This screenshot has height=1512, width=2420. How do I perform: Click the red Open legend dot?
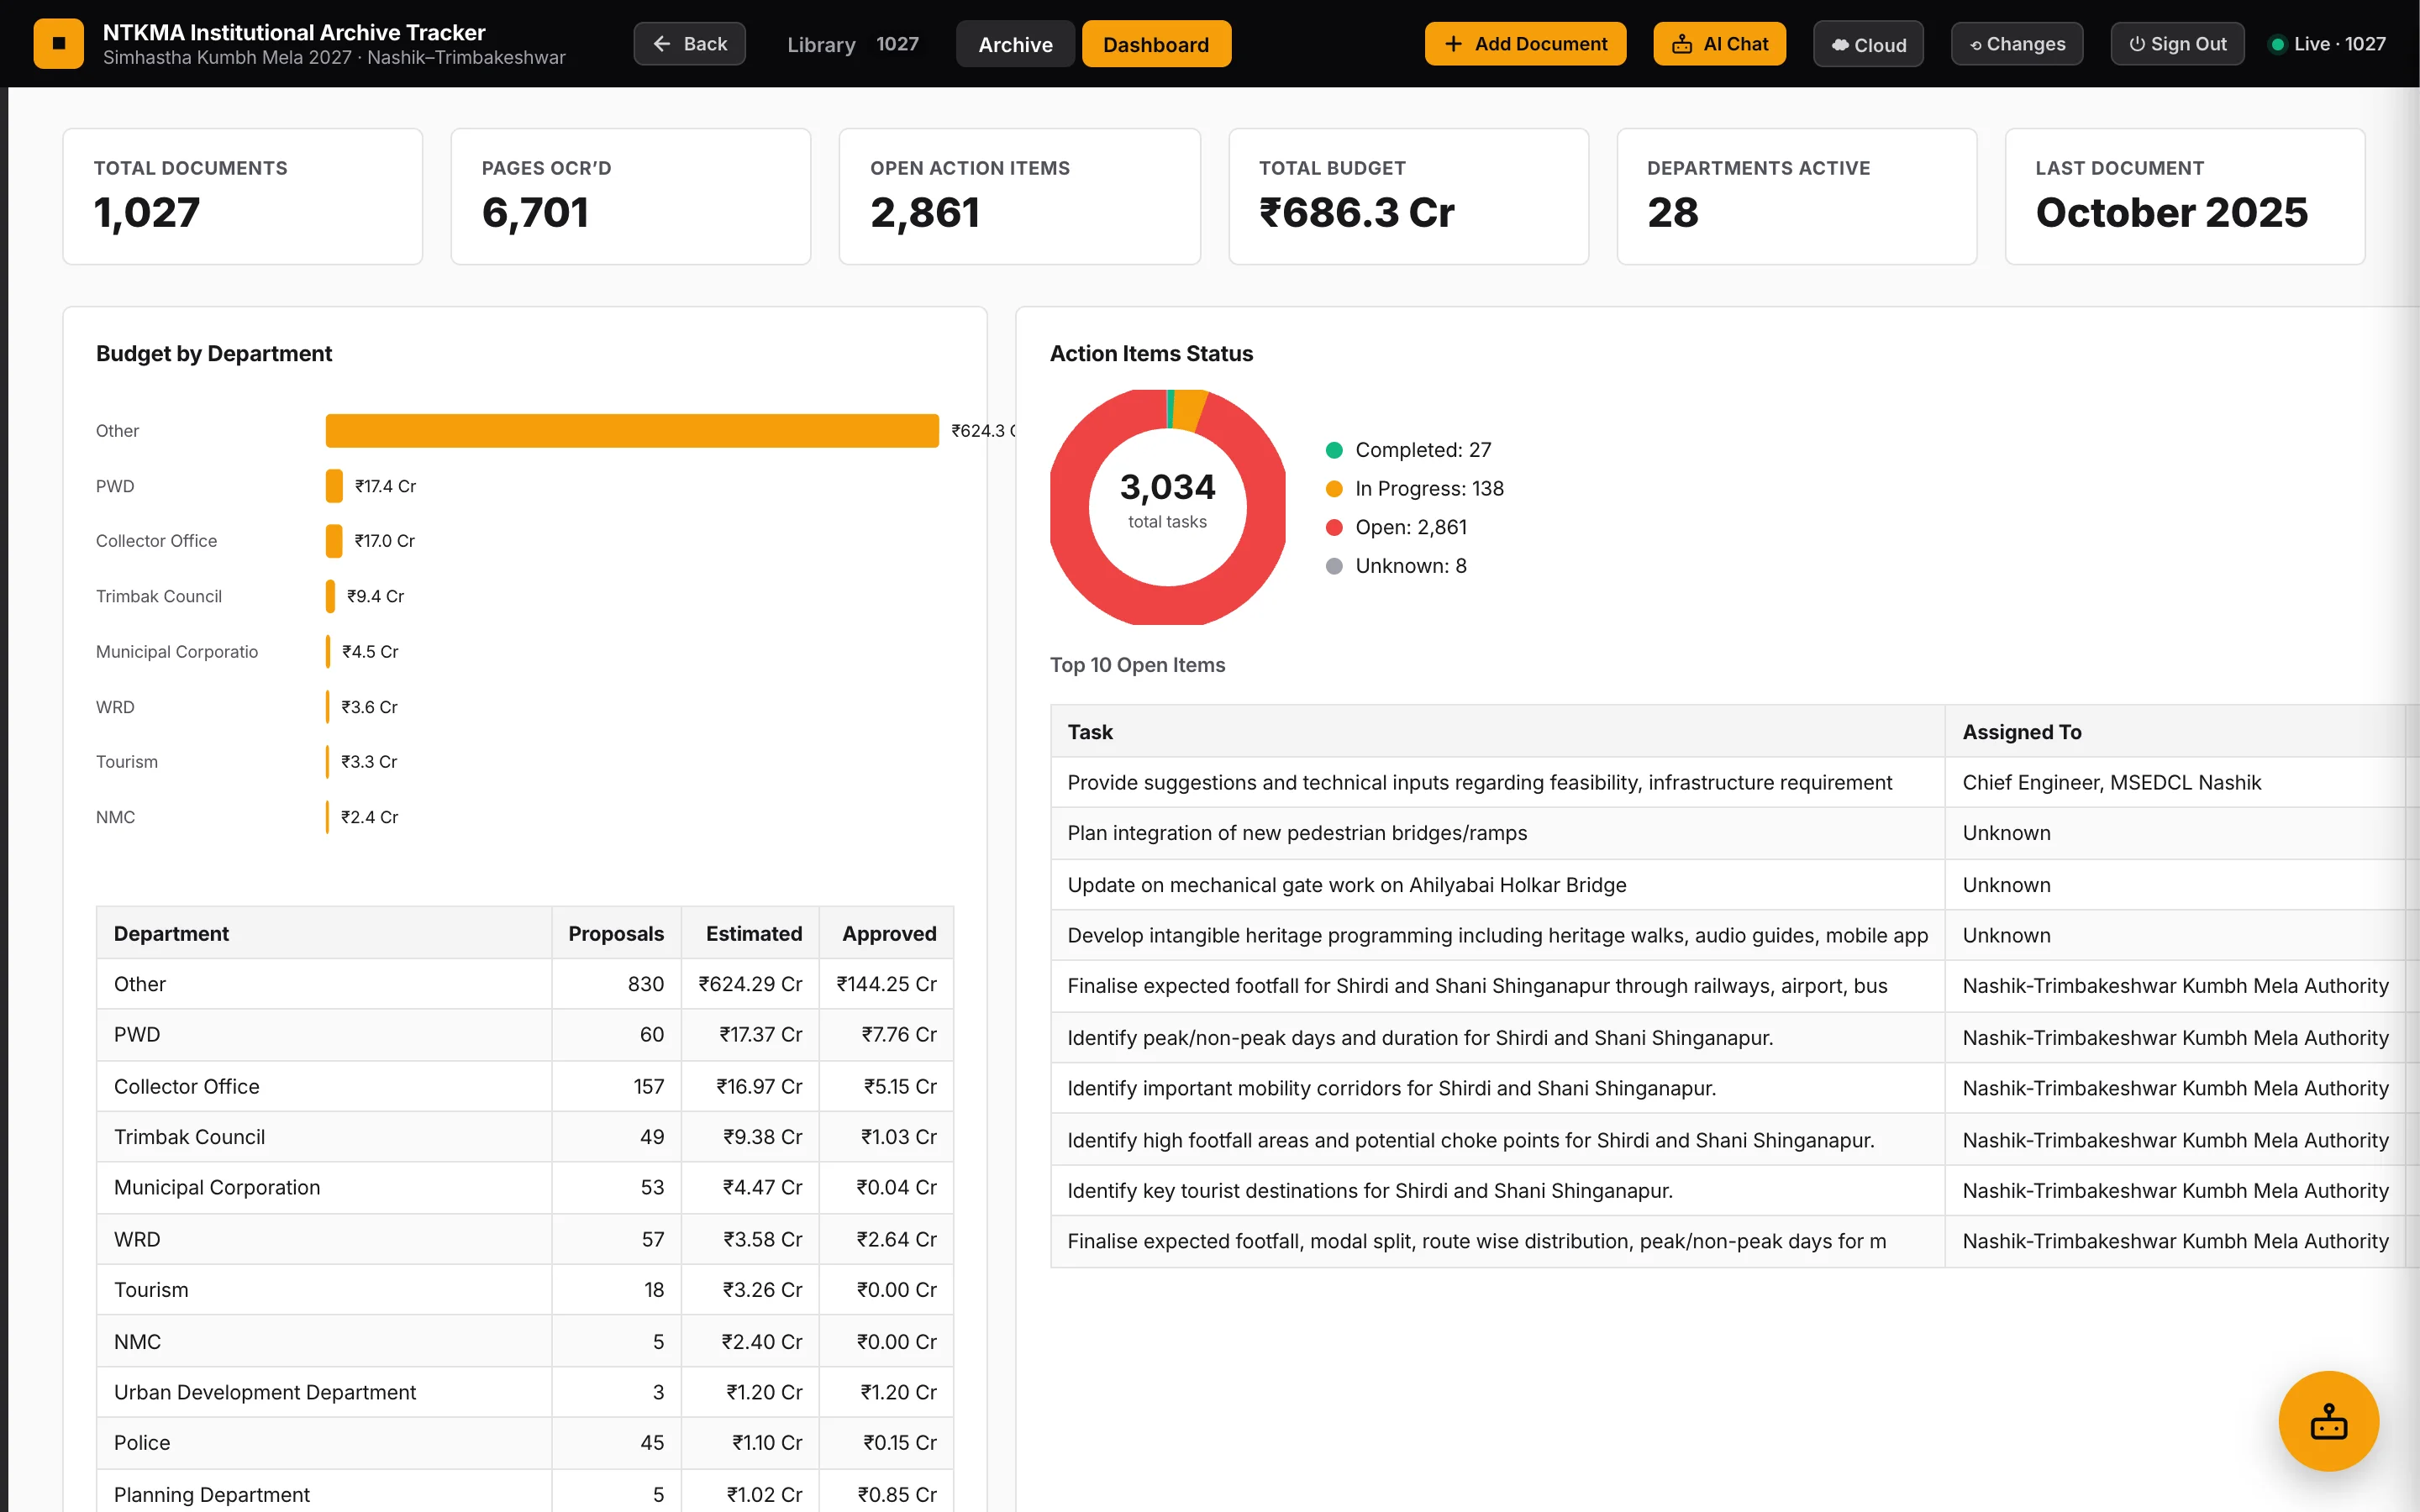coord(1334,527)
